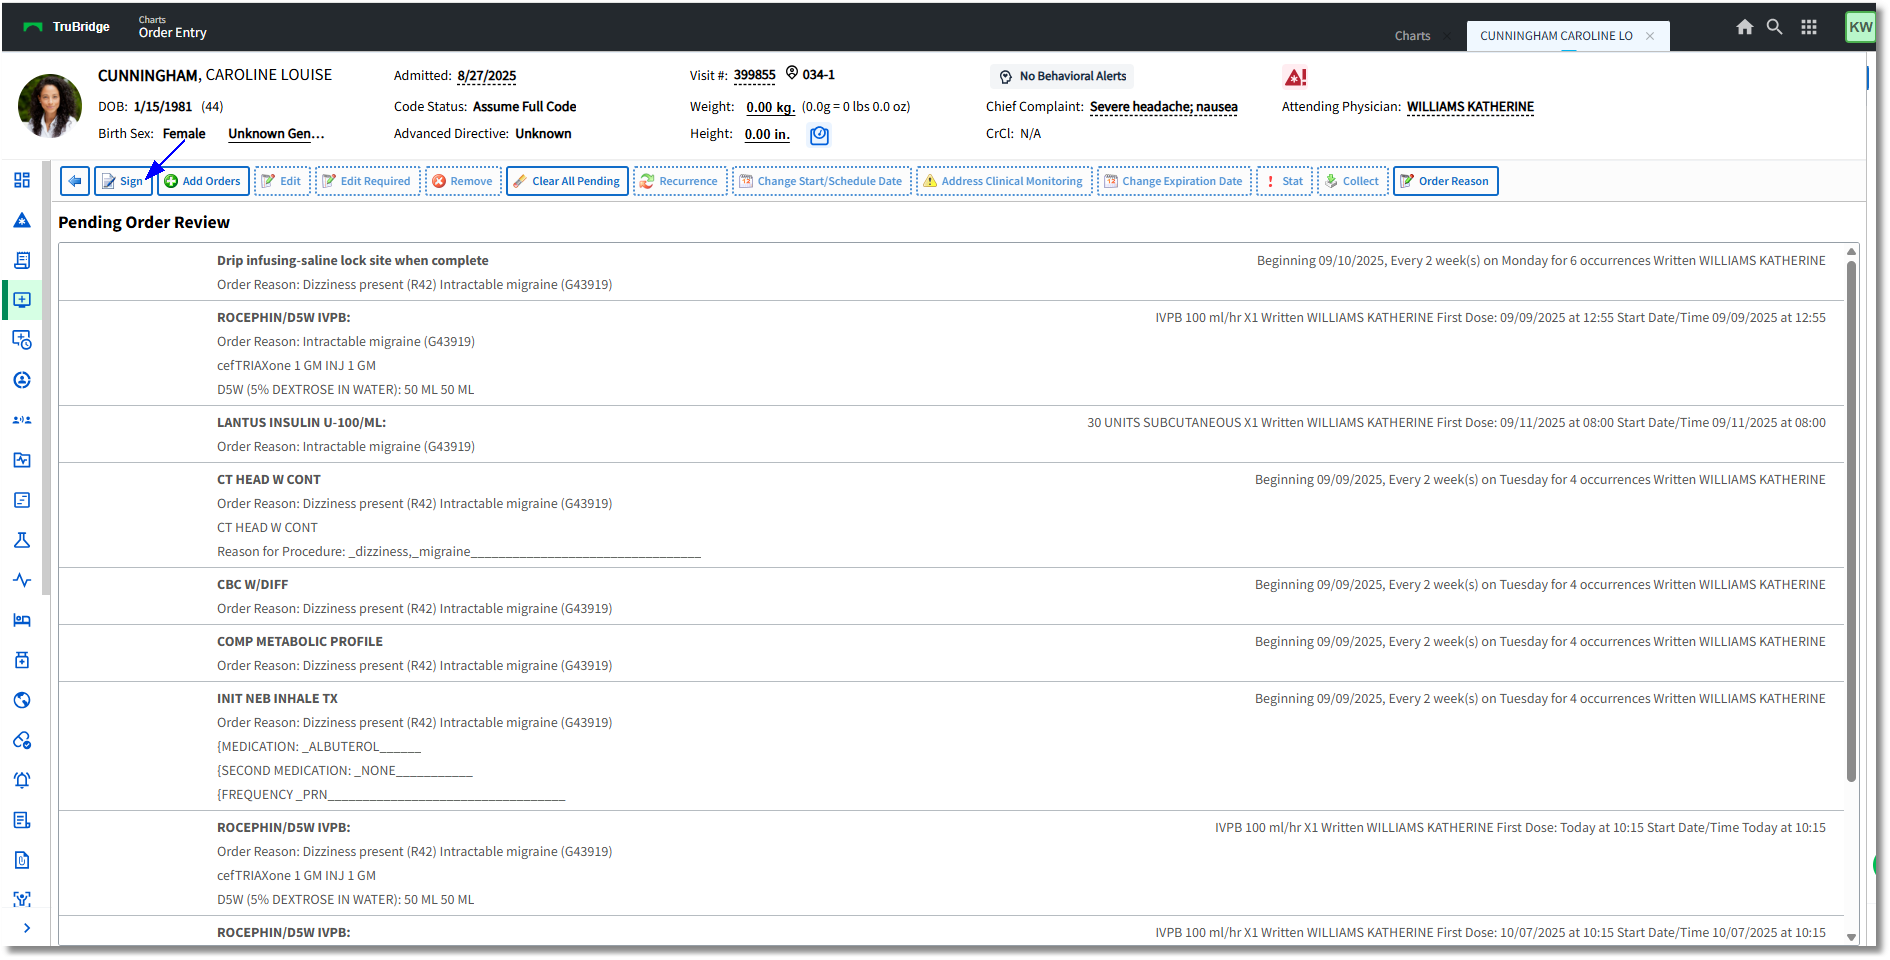Open the people group sidebar icon
This screenshot has width=1890, height=960.
coord(22,420)
